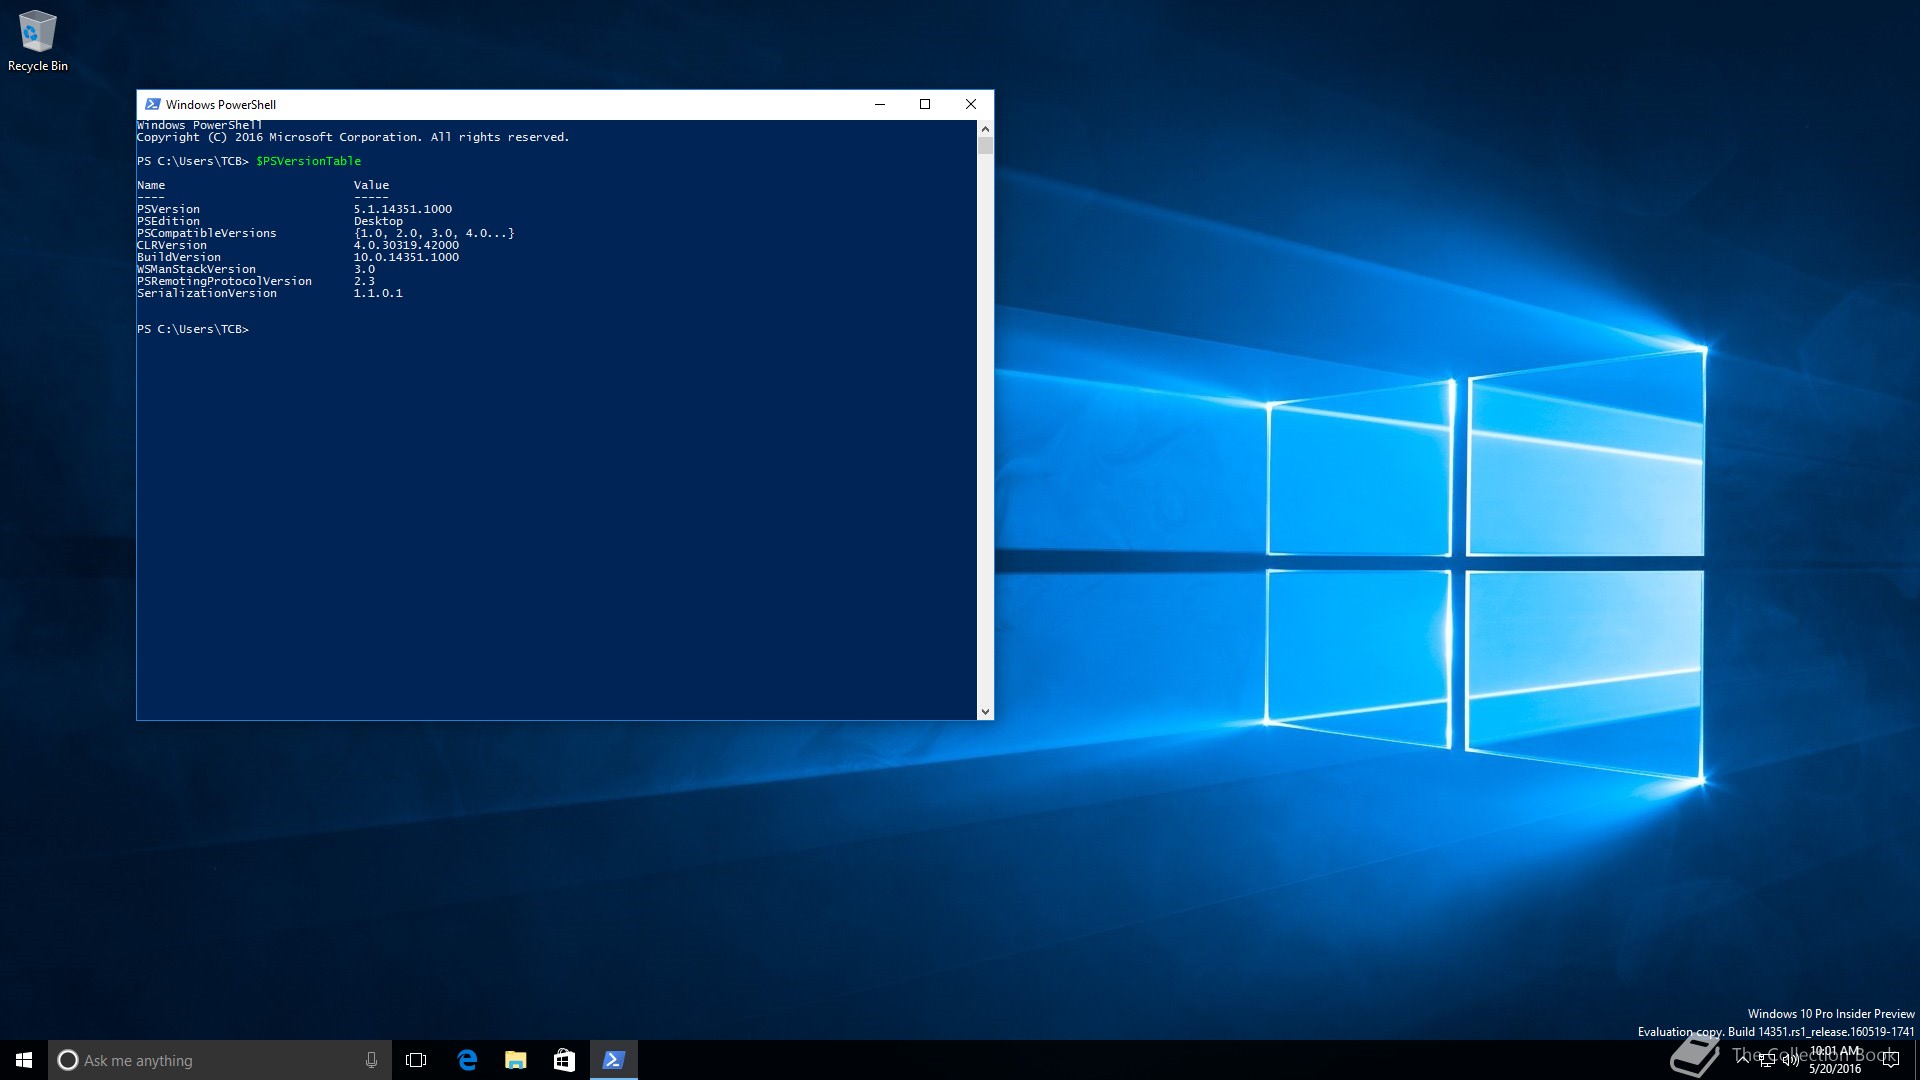Click the SerializationVersion row name
1920x1080 pixels.
pyautogui.click(x=207, y=293)
